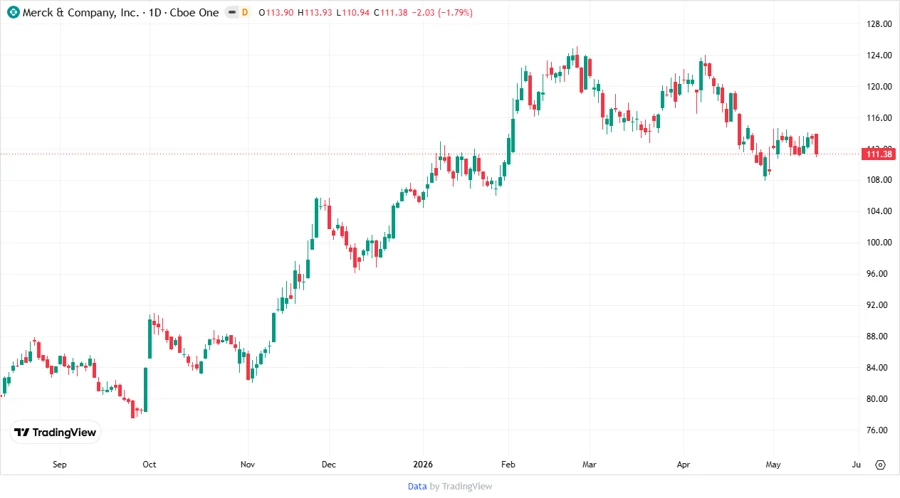Click the Cboe One exchange label

(194, 13)
